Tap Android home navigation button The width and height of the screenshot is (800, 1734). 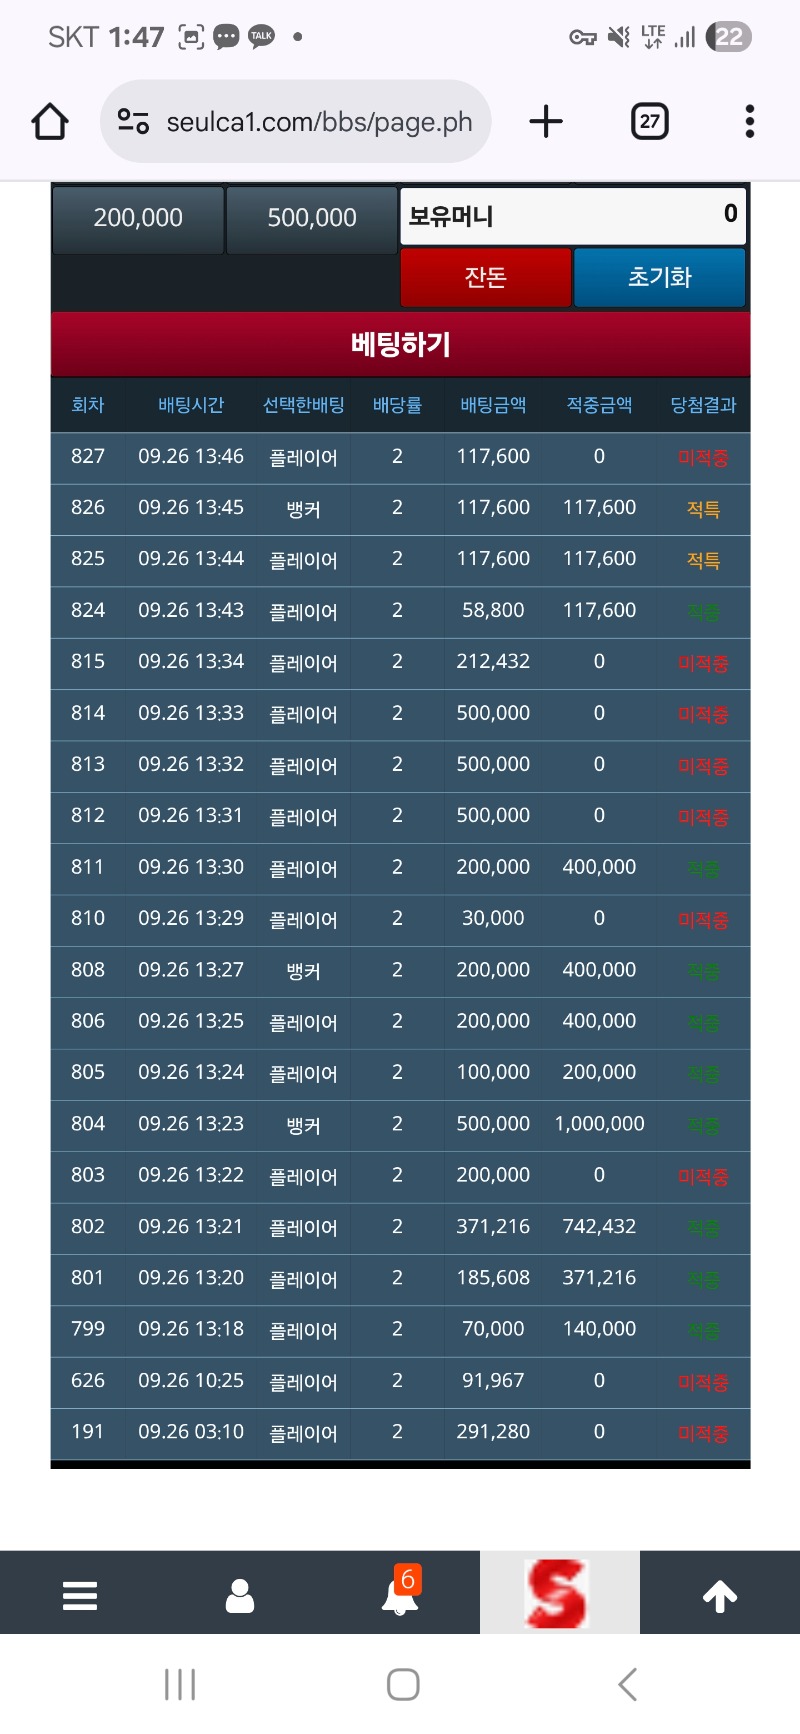[403, 1685]
